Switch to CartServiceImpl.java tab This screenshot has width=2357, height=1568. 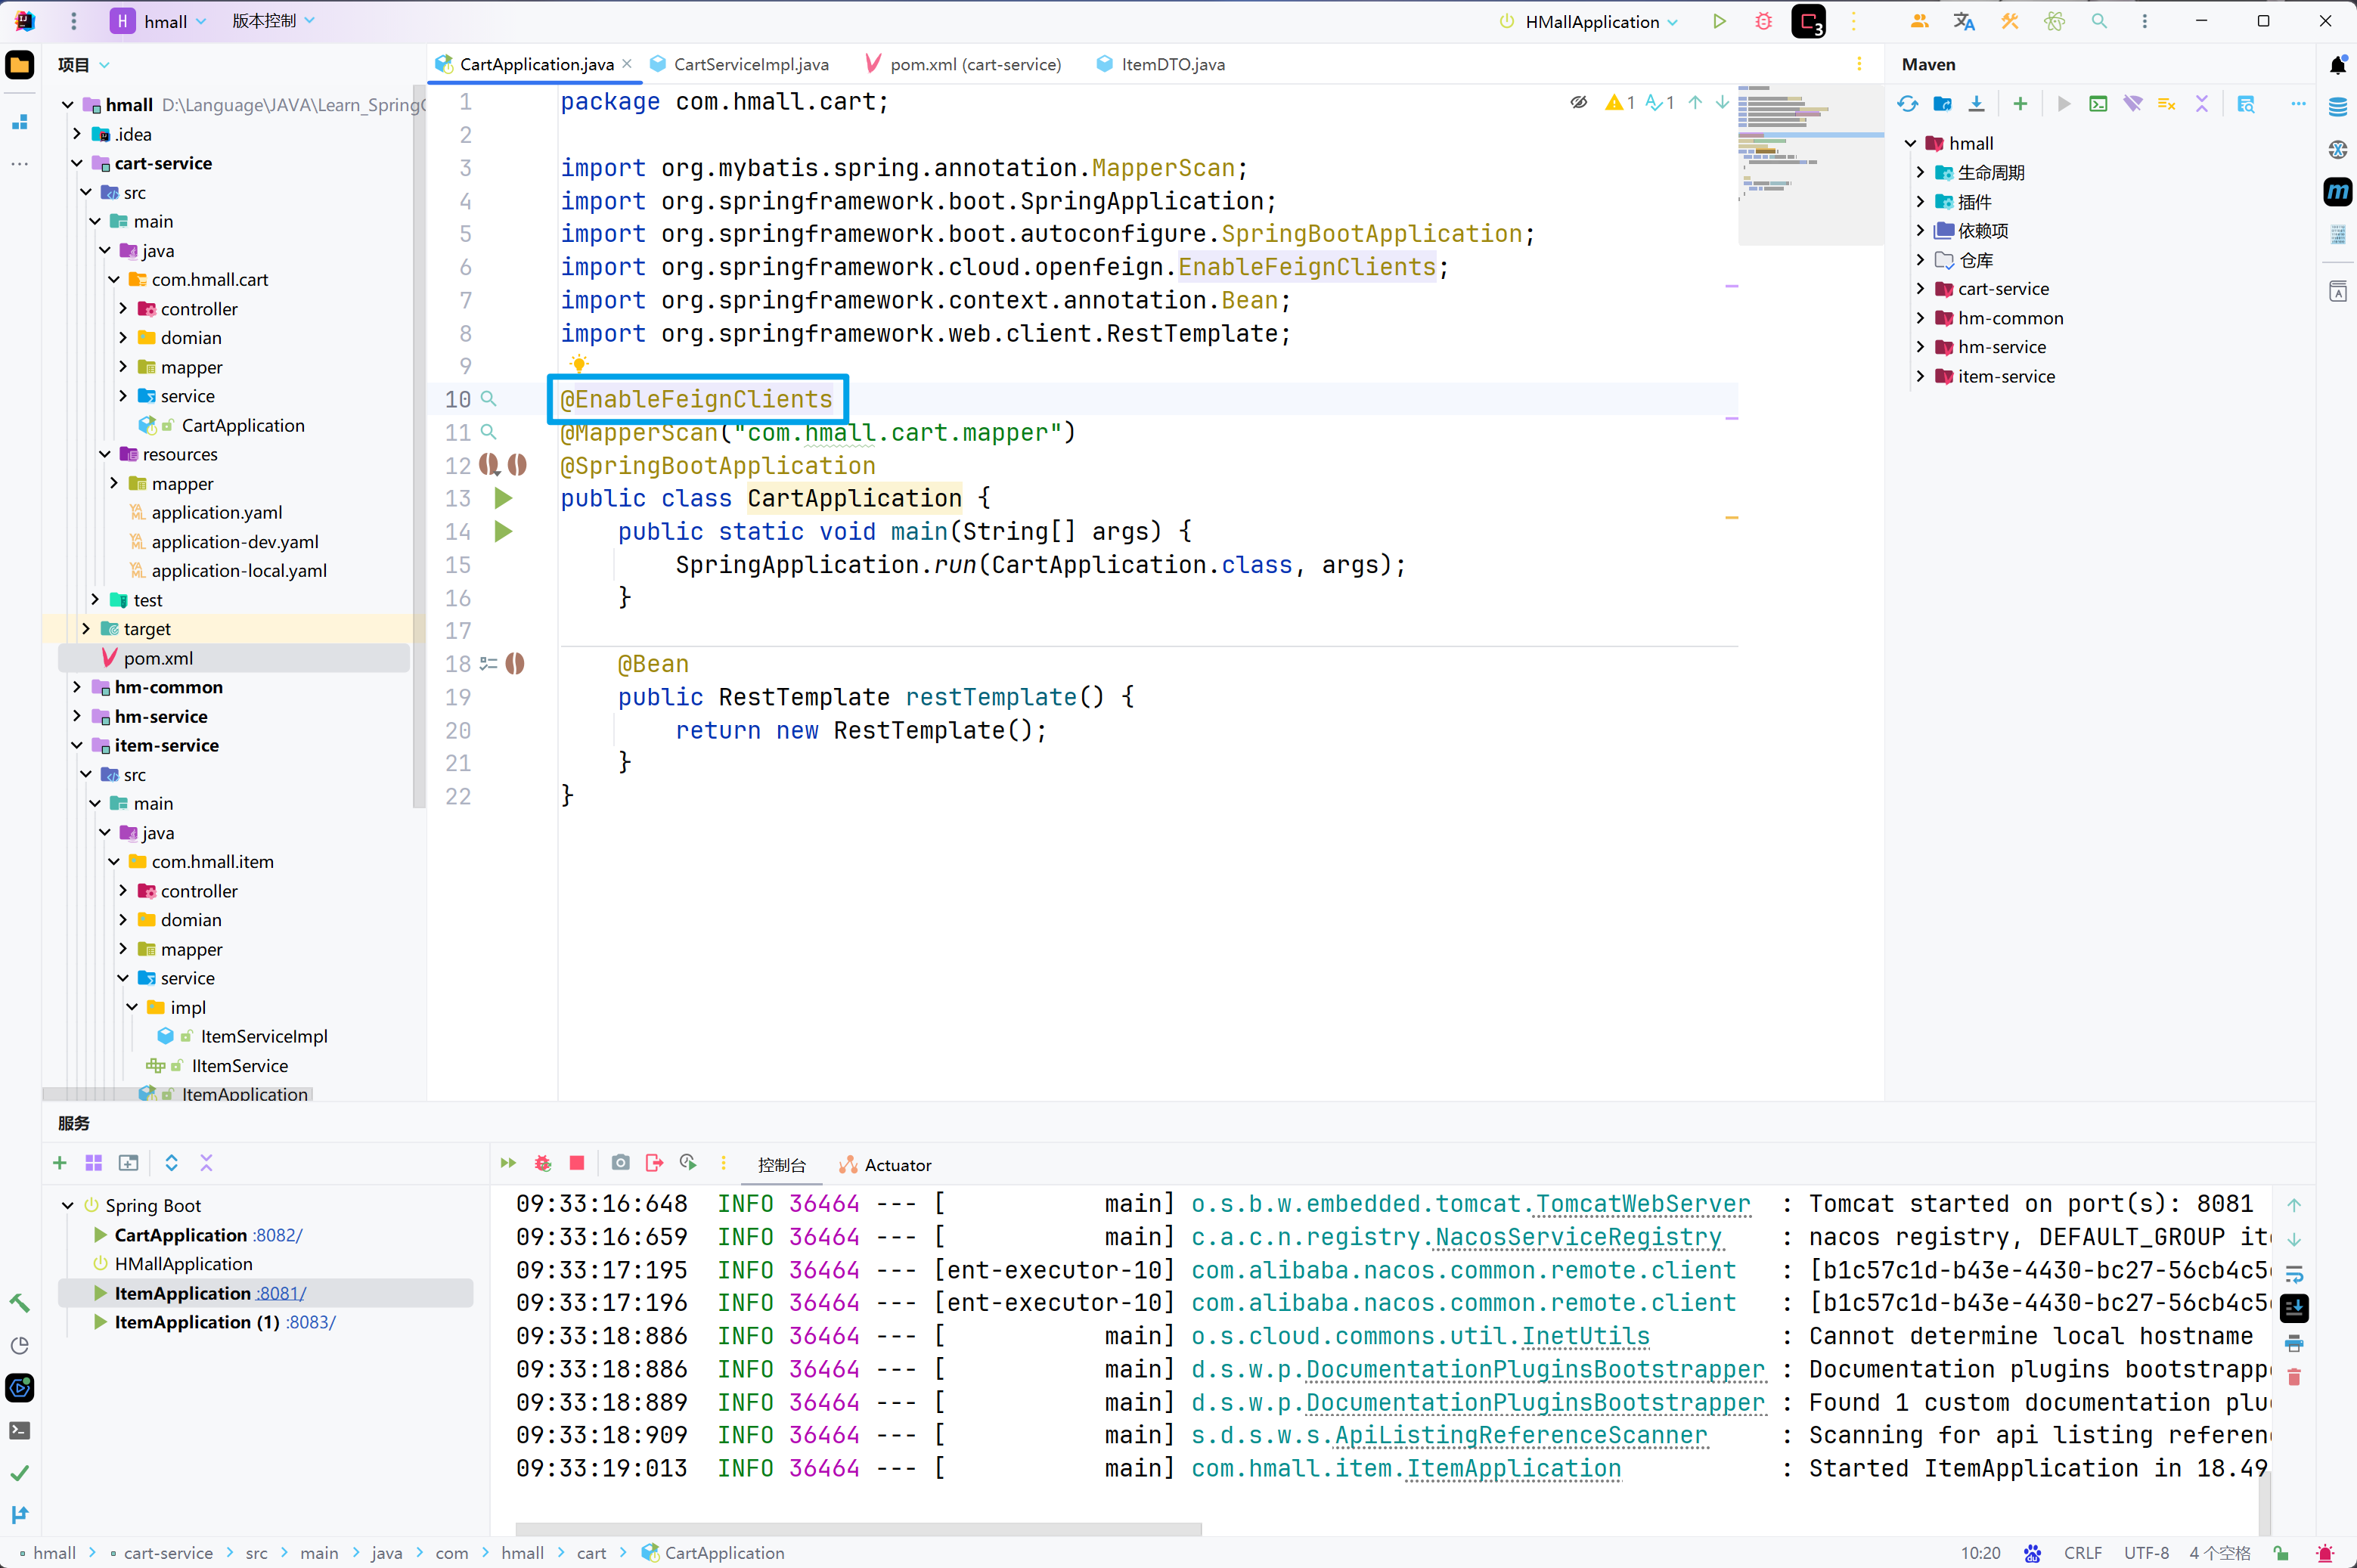click(x=750, y=64)
